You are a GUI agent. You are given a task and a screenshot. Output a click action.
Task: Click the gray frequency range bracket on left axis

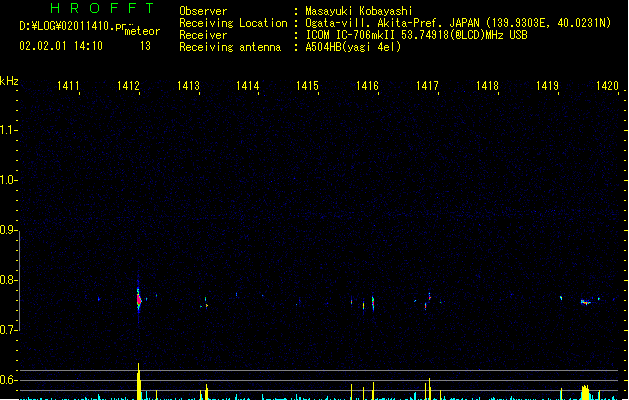click(20, 280)
